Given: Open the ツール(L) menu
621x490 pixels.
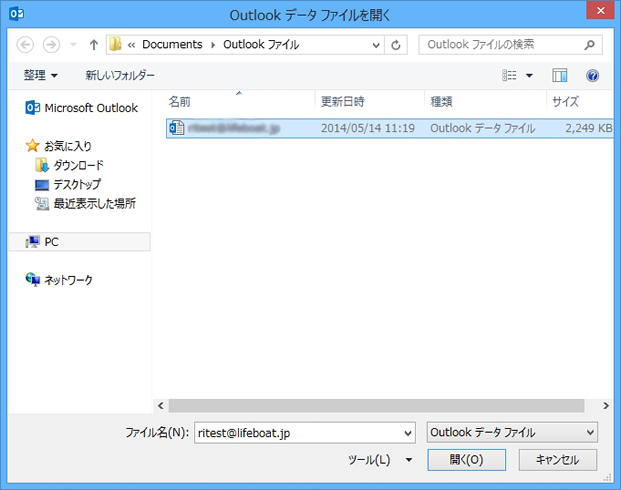Looking at the screenshot, I should coord(369,460).
